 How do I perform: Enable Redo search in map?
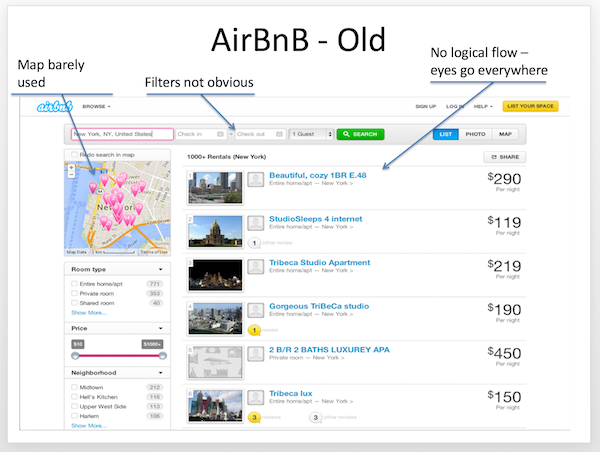[x=74, y=155]
